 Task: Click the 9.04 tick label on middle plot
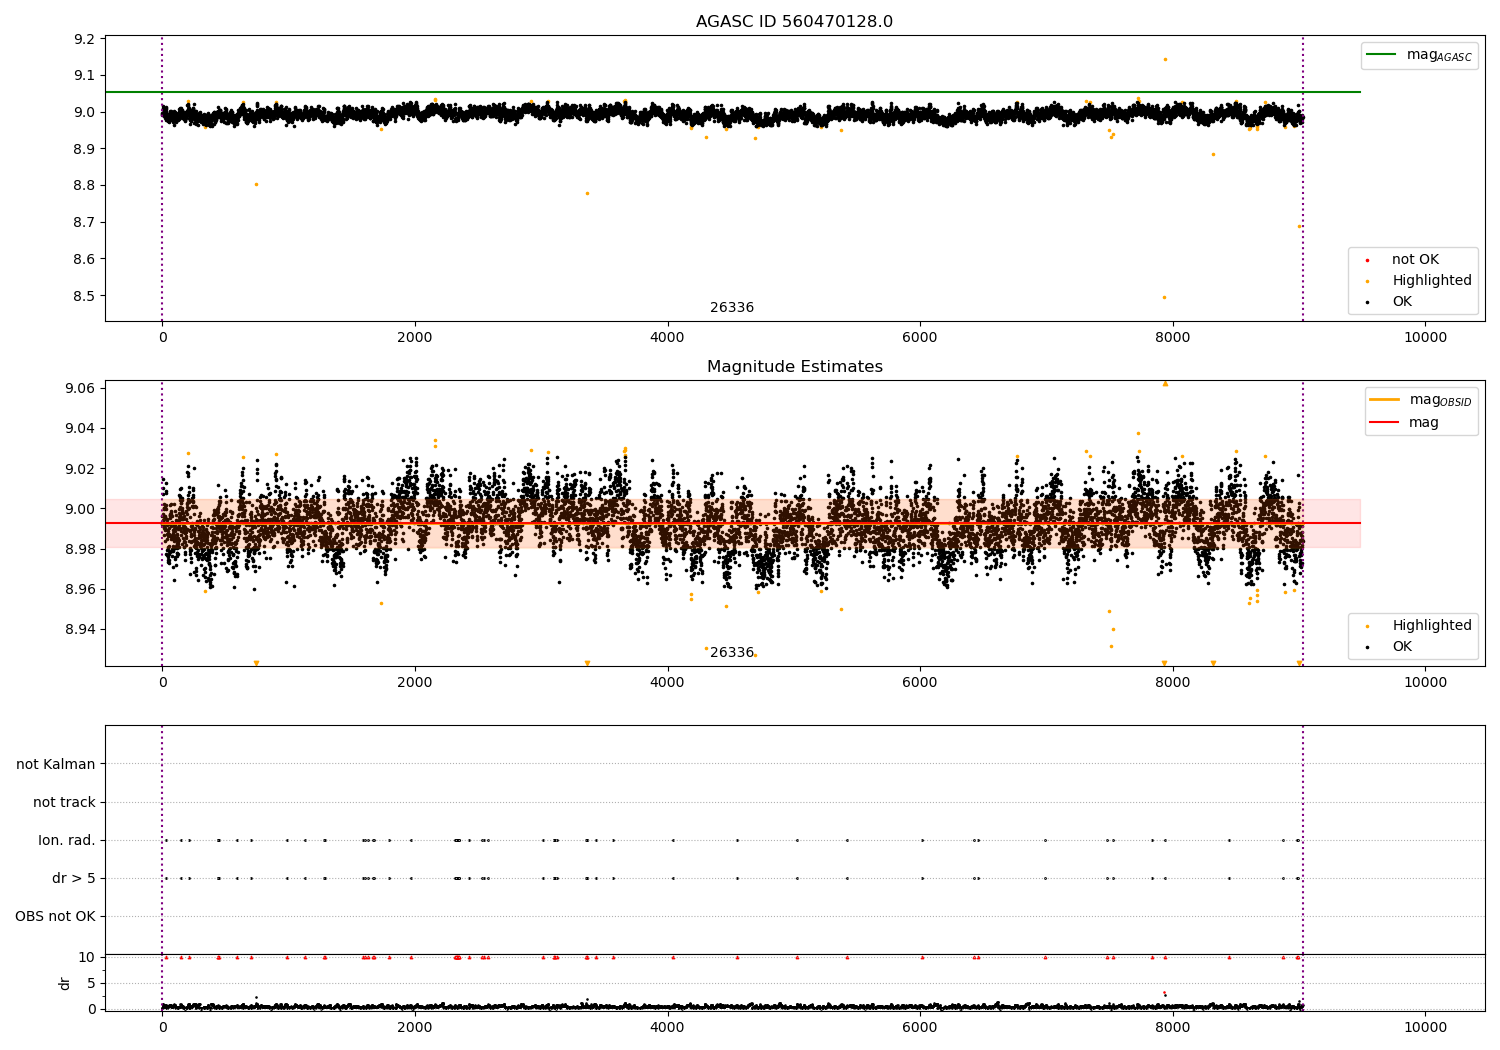81,428
